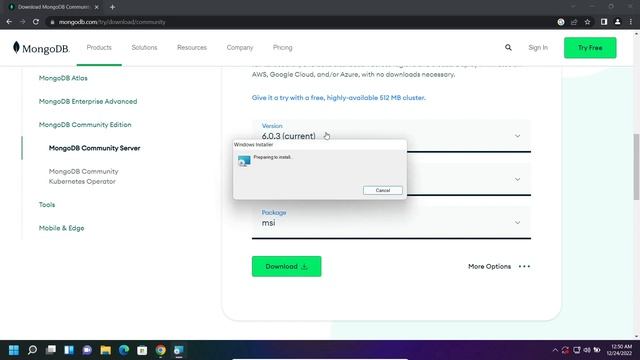Open the Company menu
The width and height of the screenshot is (640, 360).
[x=240, y=47]
